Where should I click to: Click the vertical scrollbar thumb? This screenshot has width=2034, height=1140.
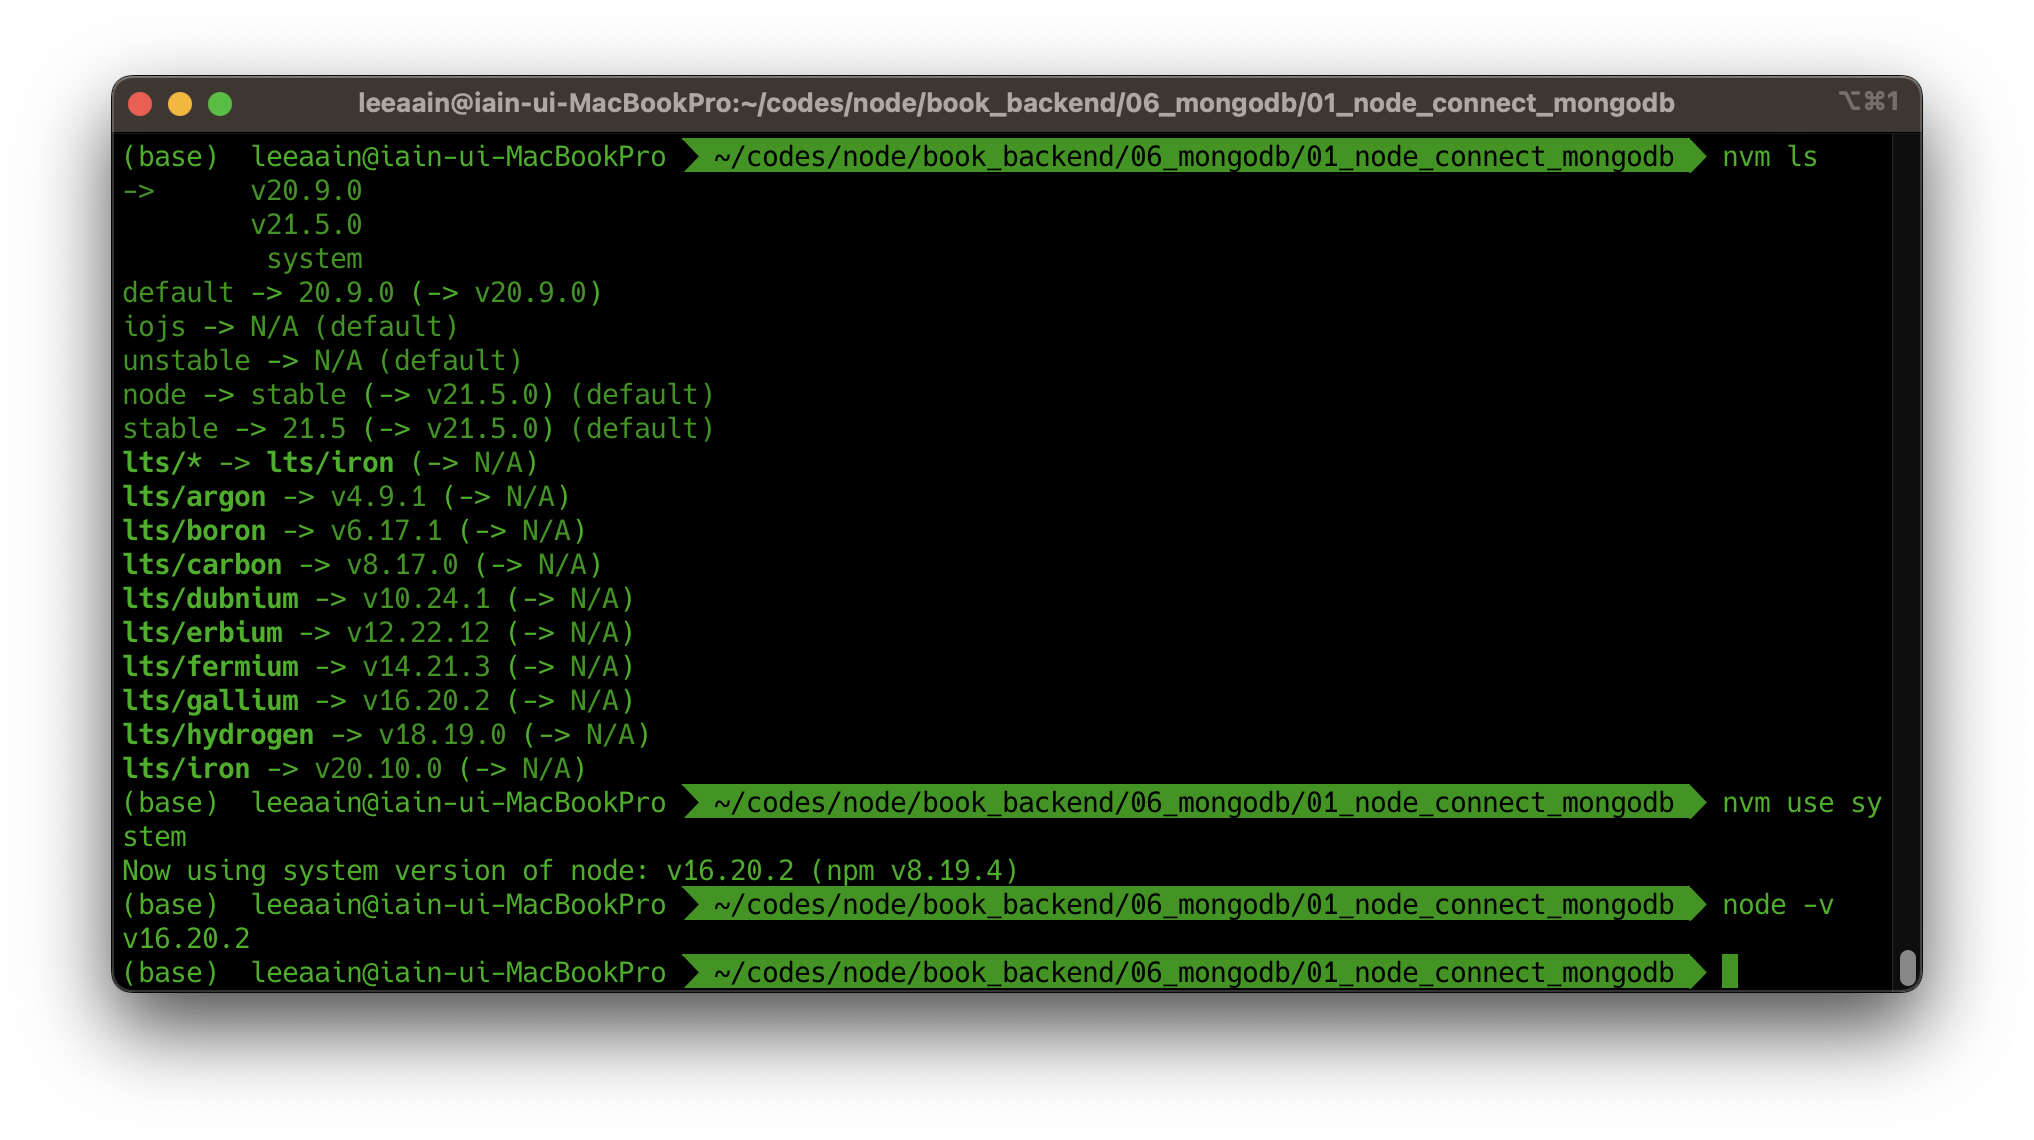pyautogui.click(x=1907, y=967)
